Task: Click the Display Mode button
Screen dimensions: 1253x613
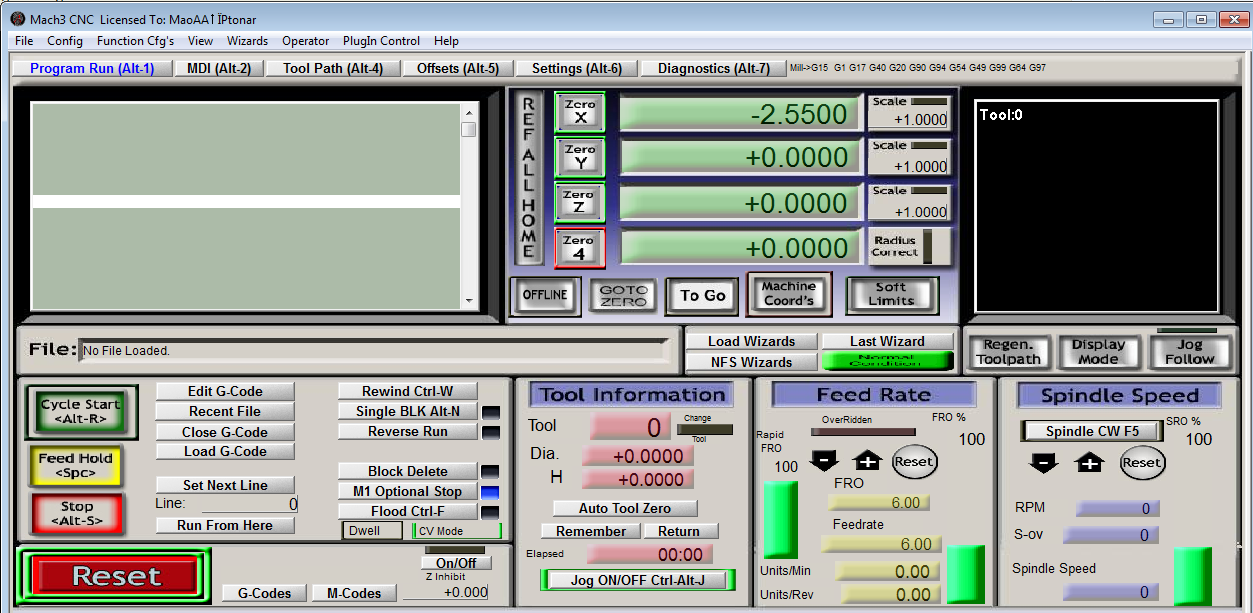Action: [1097, 352]
